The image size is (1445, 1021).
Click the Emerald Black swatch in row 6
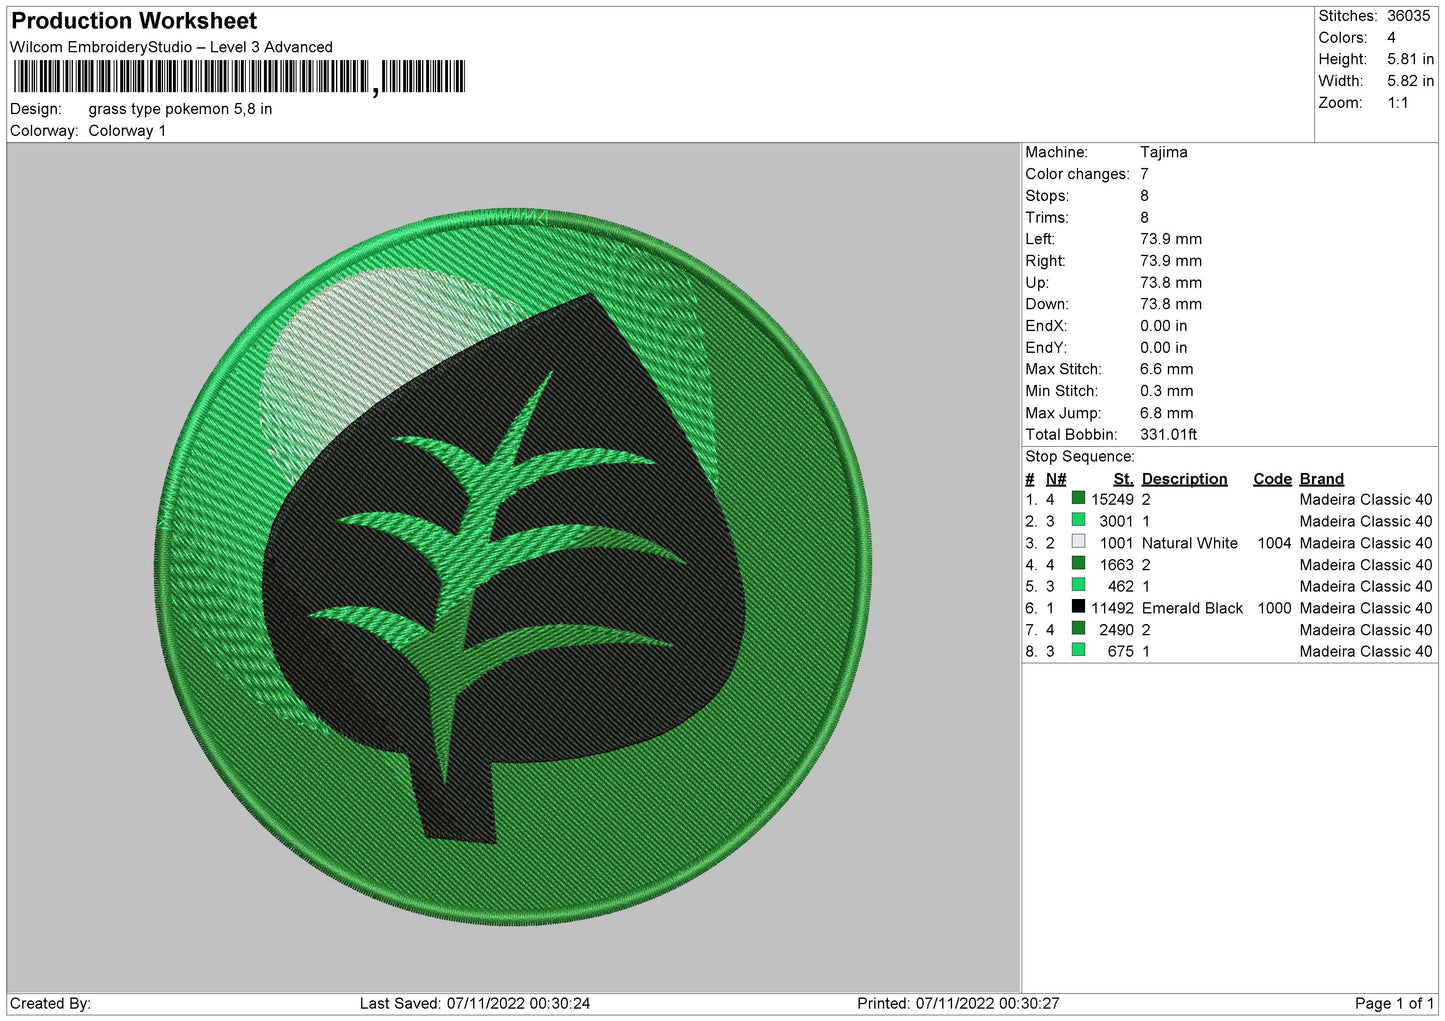1078,606
